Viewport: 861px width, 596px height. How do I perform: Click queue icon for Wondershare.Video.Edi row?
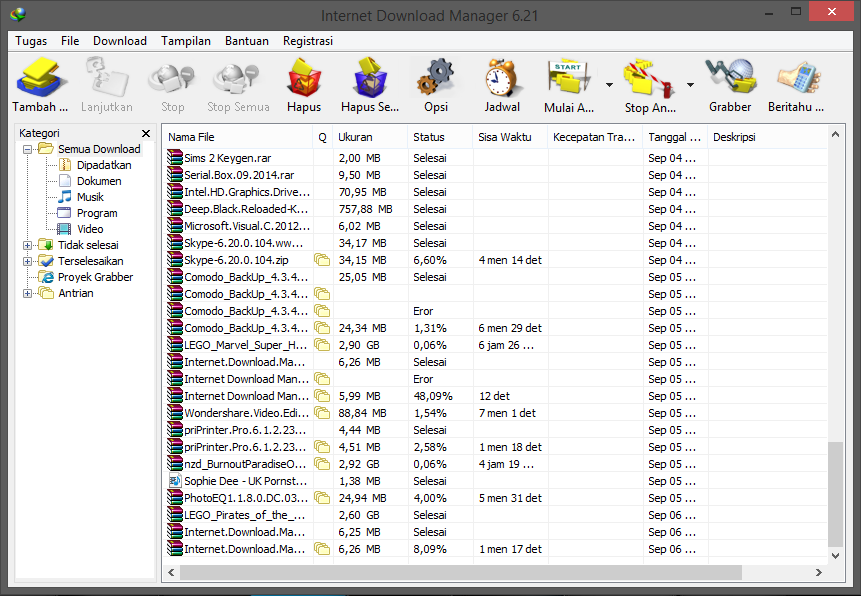click(322, 413)
